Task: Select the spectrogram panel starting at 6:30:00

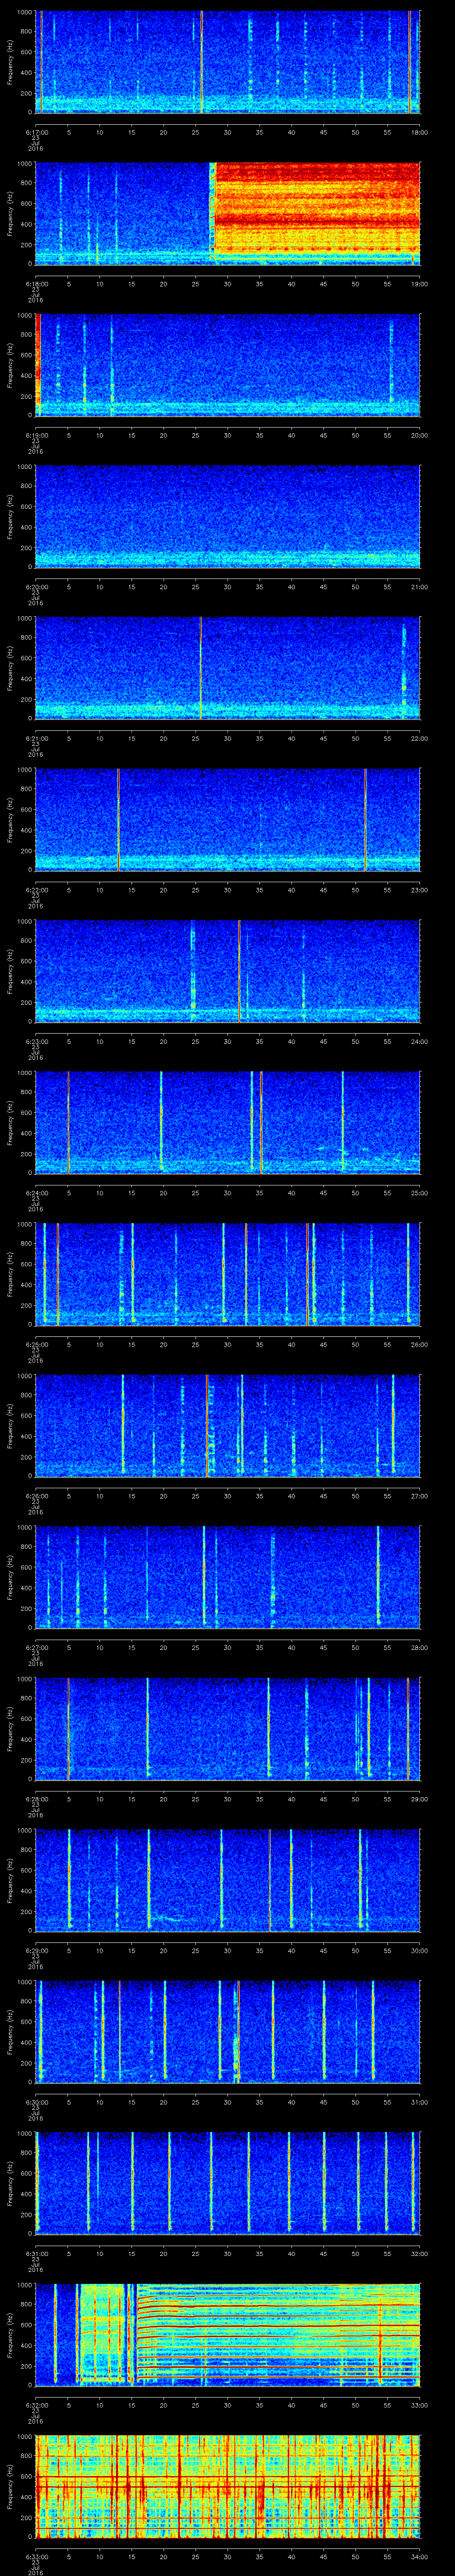Action: point(227,2032)
